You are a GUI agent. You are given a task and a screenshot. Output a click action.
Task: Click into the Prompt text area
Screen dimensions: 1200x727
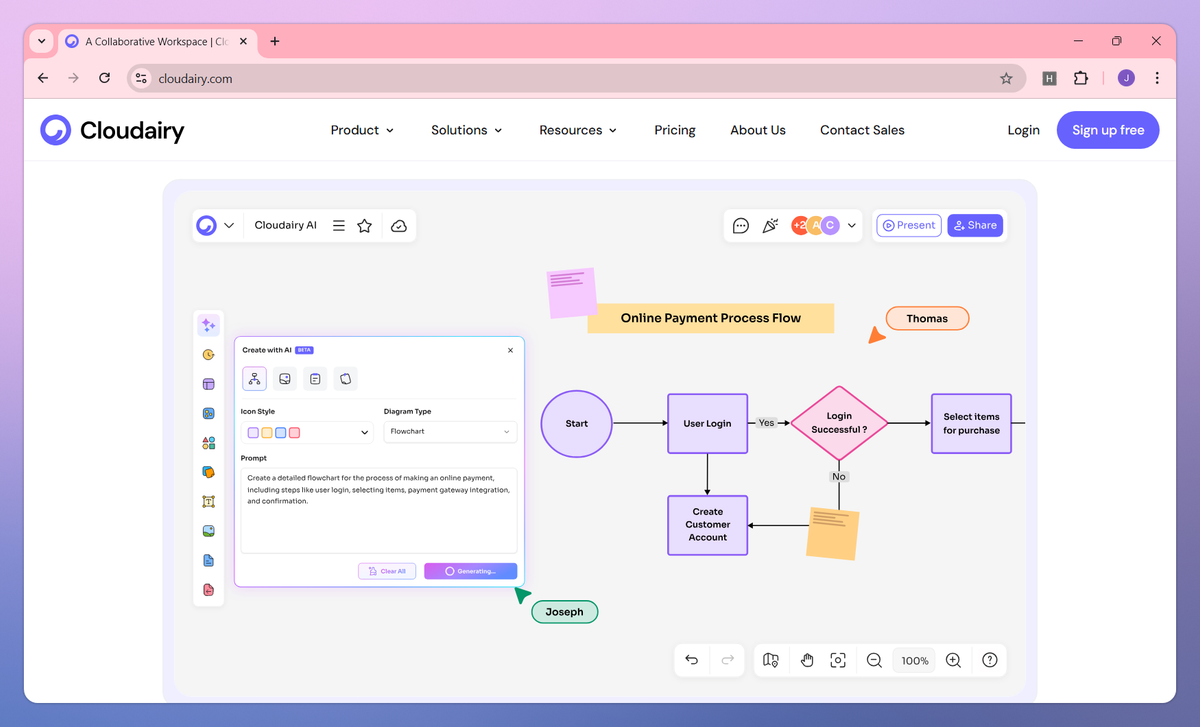[379, 510]
